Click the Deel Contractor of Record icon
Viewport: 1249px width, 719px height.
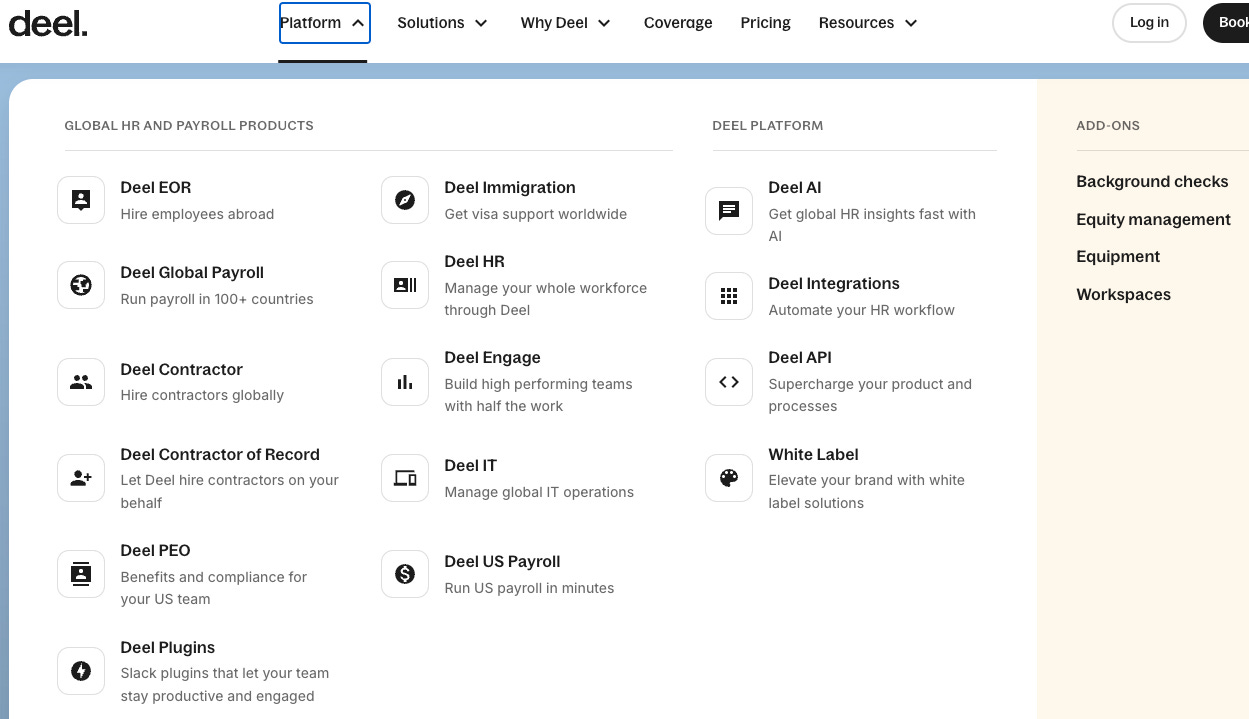coord(81,478)
